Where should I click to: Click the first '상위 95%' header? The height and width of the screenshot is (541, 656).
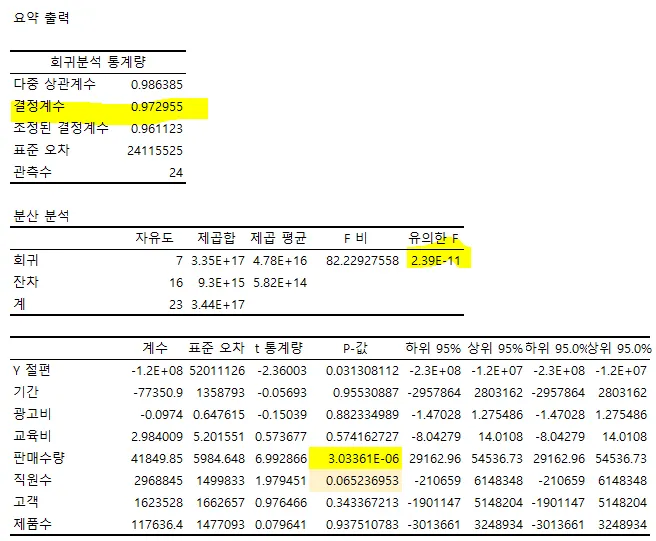(x=495, y=348)
